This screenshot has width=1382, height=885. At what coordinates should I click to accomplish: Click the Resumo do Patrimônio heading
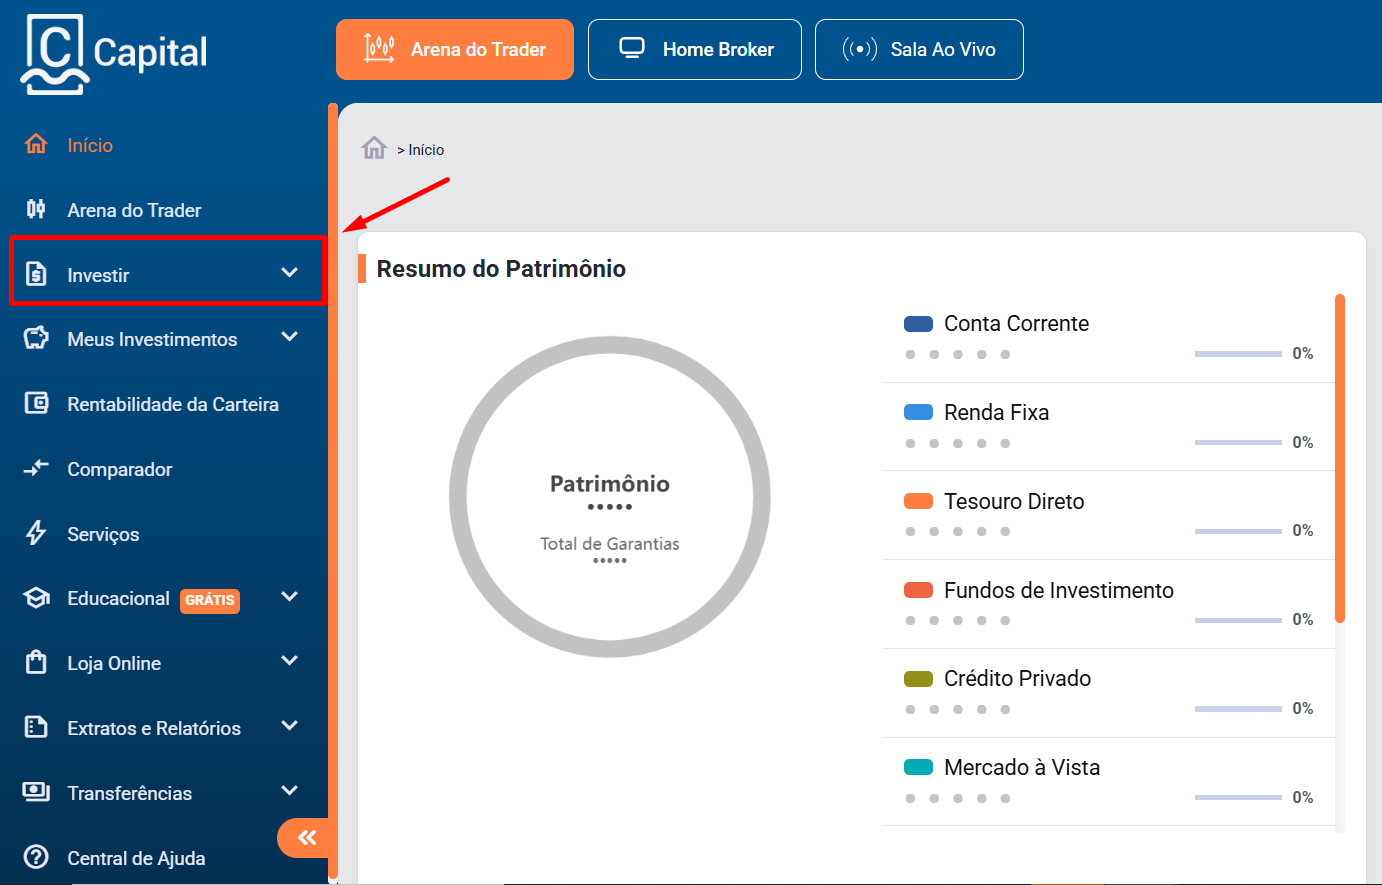501,269
